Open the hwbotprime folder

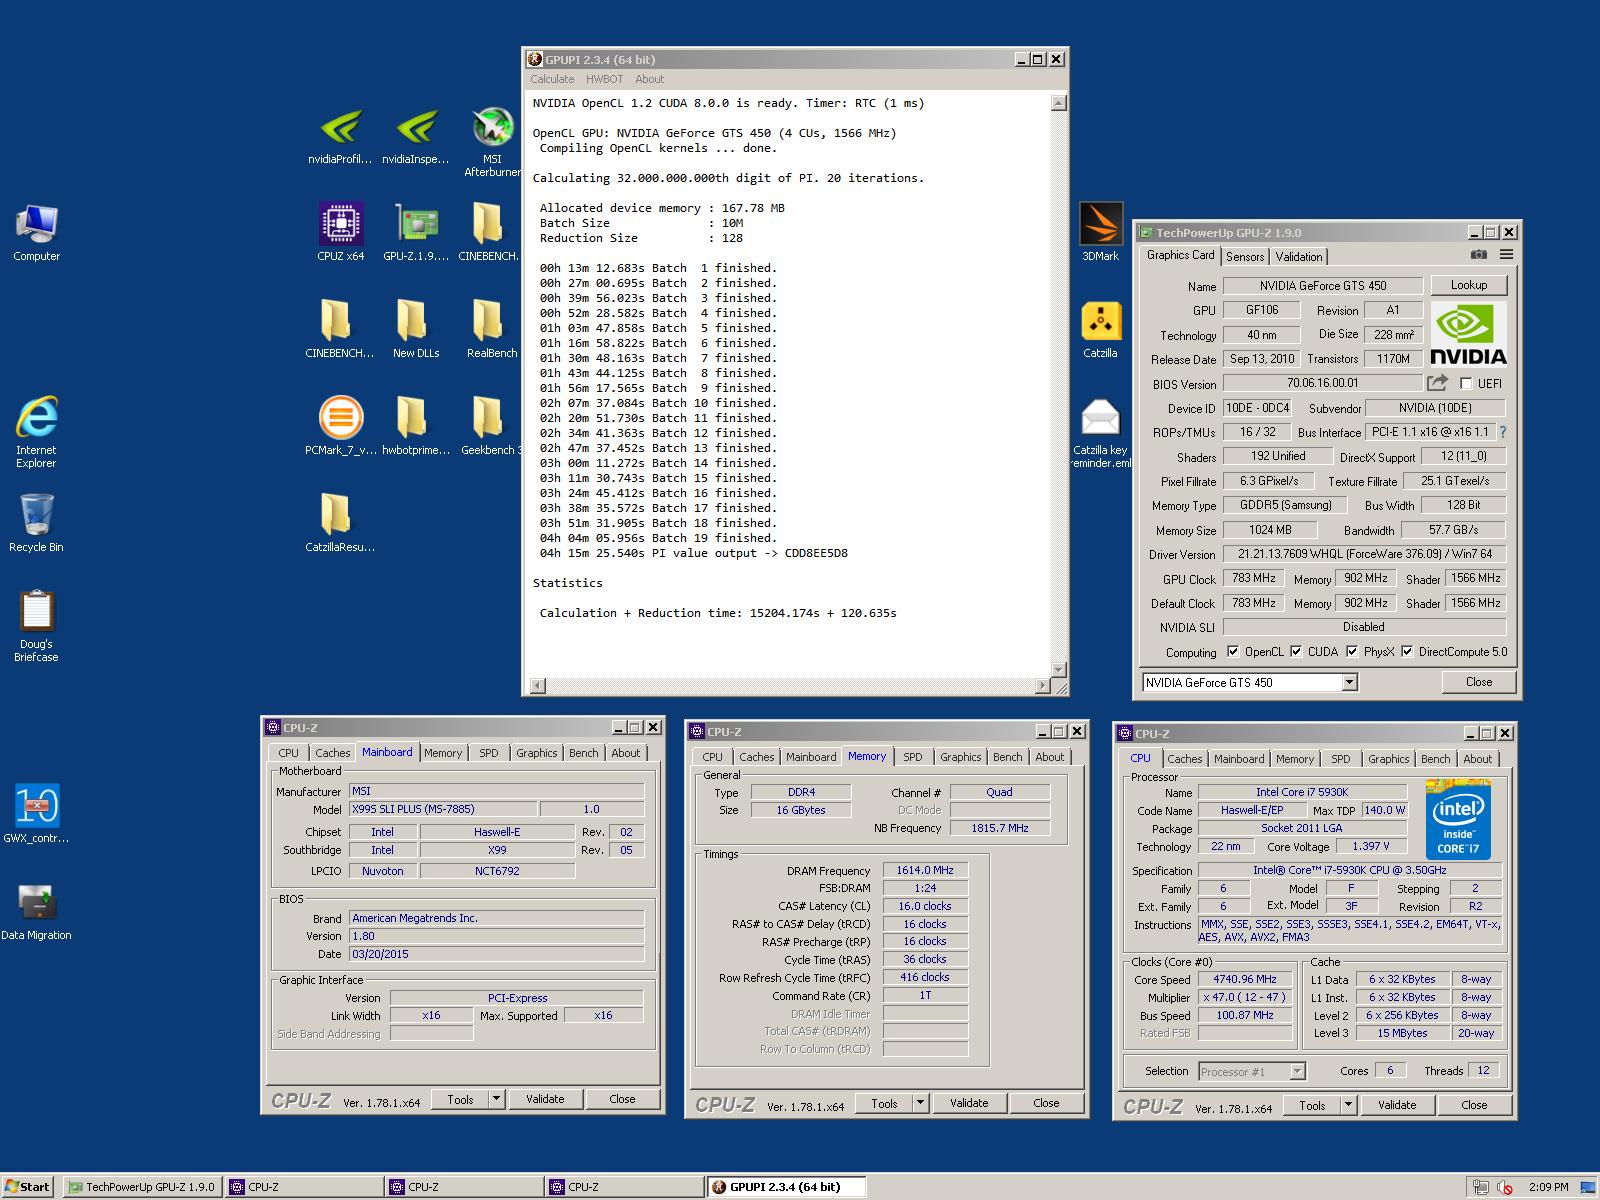[x=416, y=426]
